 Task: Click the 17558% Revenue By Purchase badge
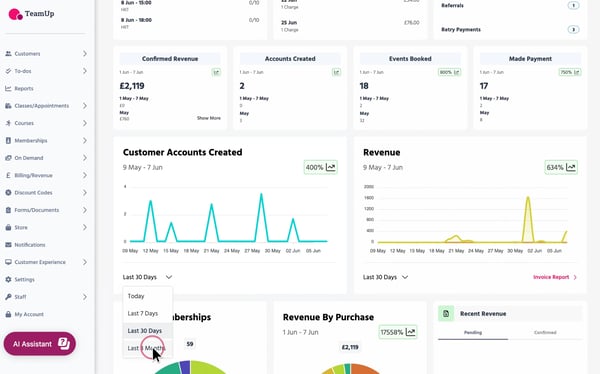click(x=398, y=332)
